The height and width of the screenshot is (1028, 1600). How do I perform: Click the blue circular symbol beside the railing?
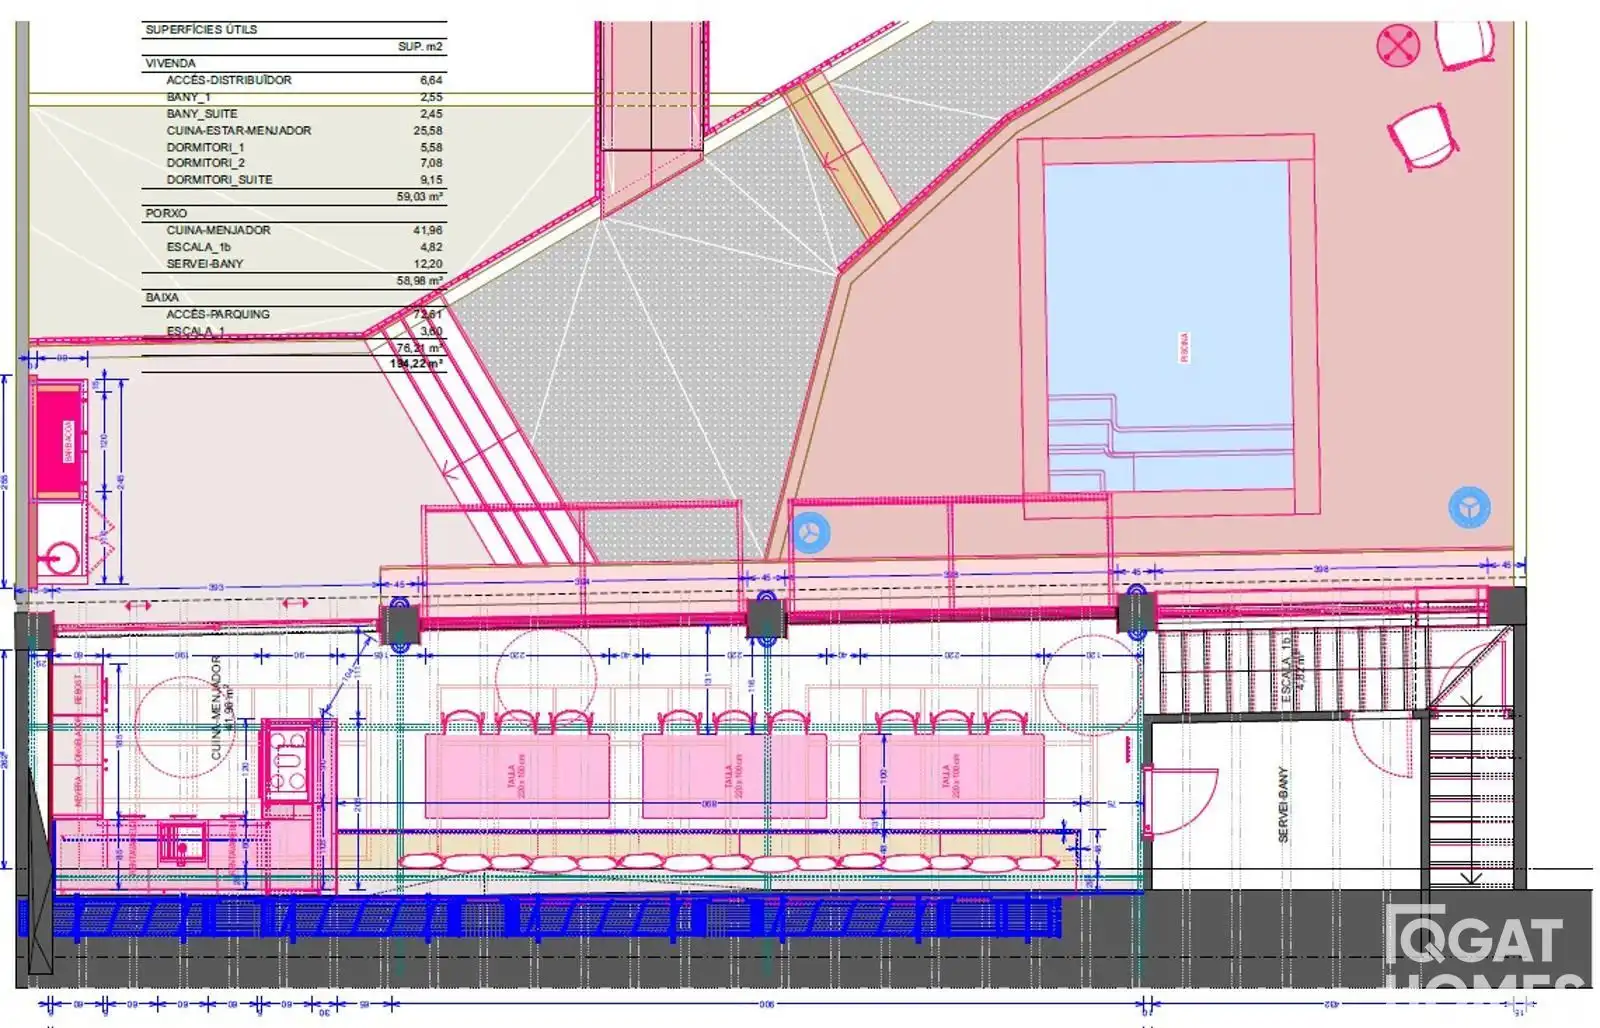click(810, 533)
